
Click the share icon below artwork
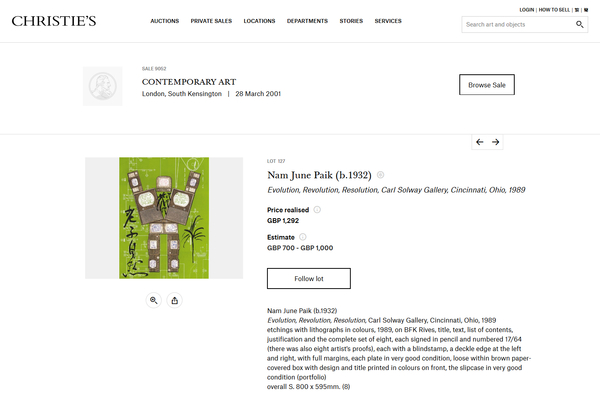[x=175, y=299]
